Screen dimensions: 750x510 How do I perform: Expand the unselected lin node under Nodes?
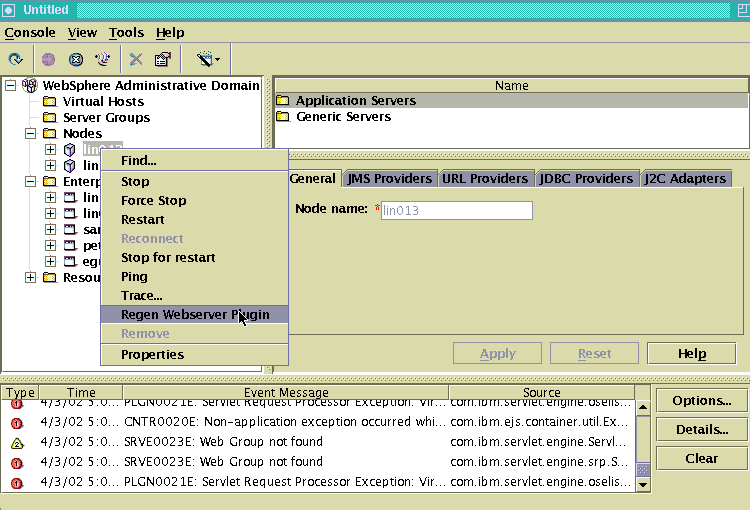50,166
